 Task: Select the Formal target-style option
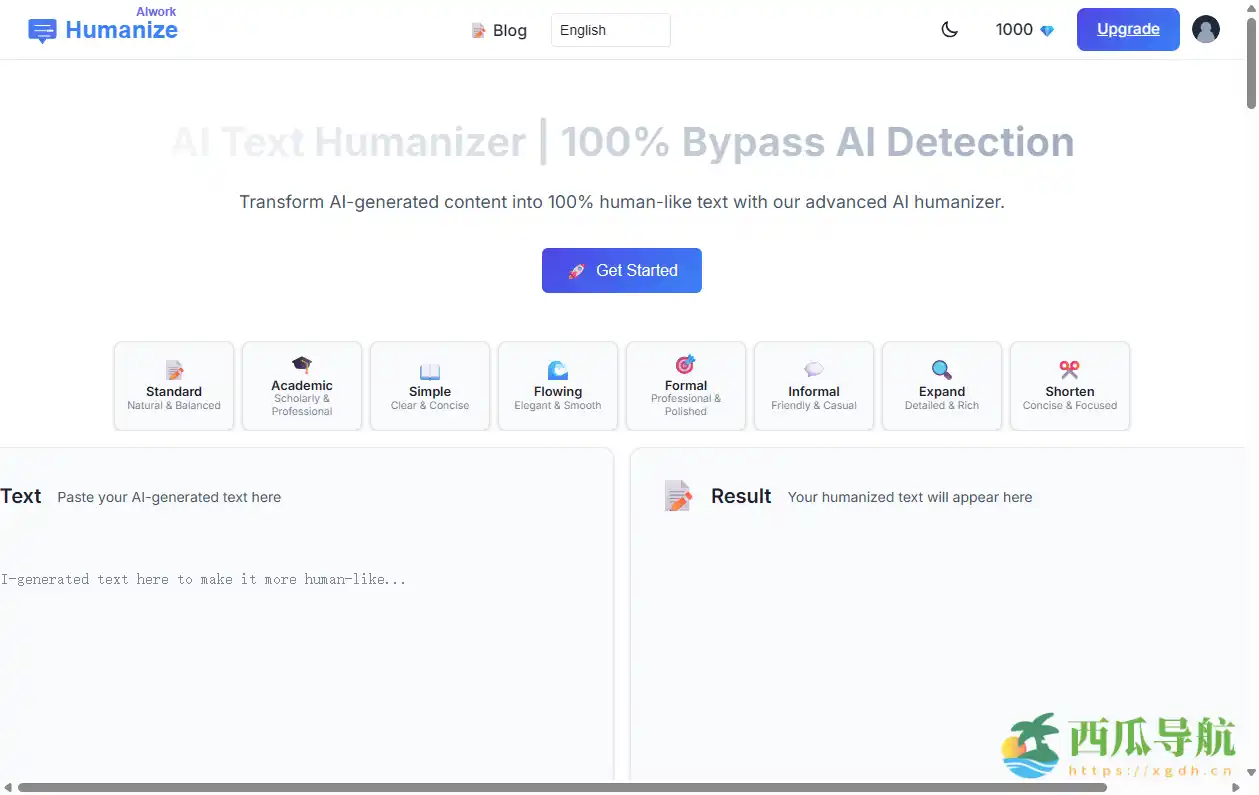tap(685, 386)
